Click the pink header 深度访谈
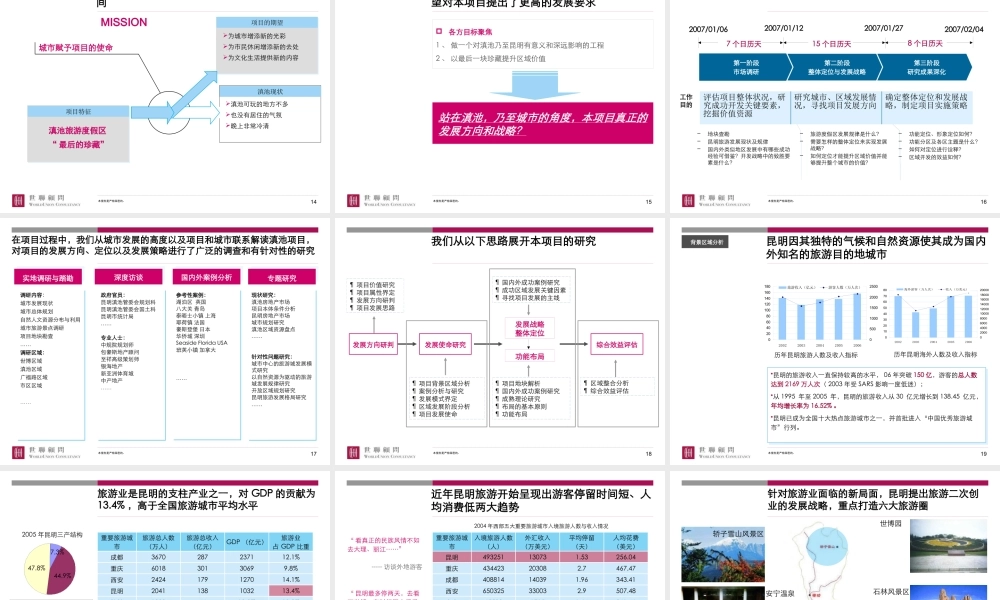Image resolution: width=1000 pixels, height=600 pixels. (129, 277)
